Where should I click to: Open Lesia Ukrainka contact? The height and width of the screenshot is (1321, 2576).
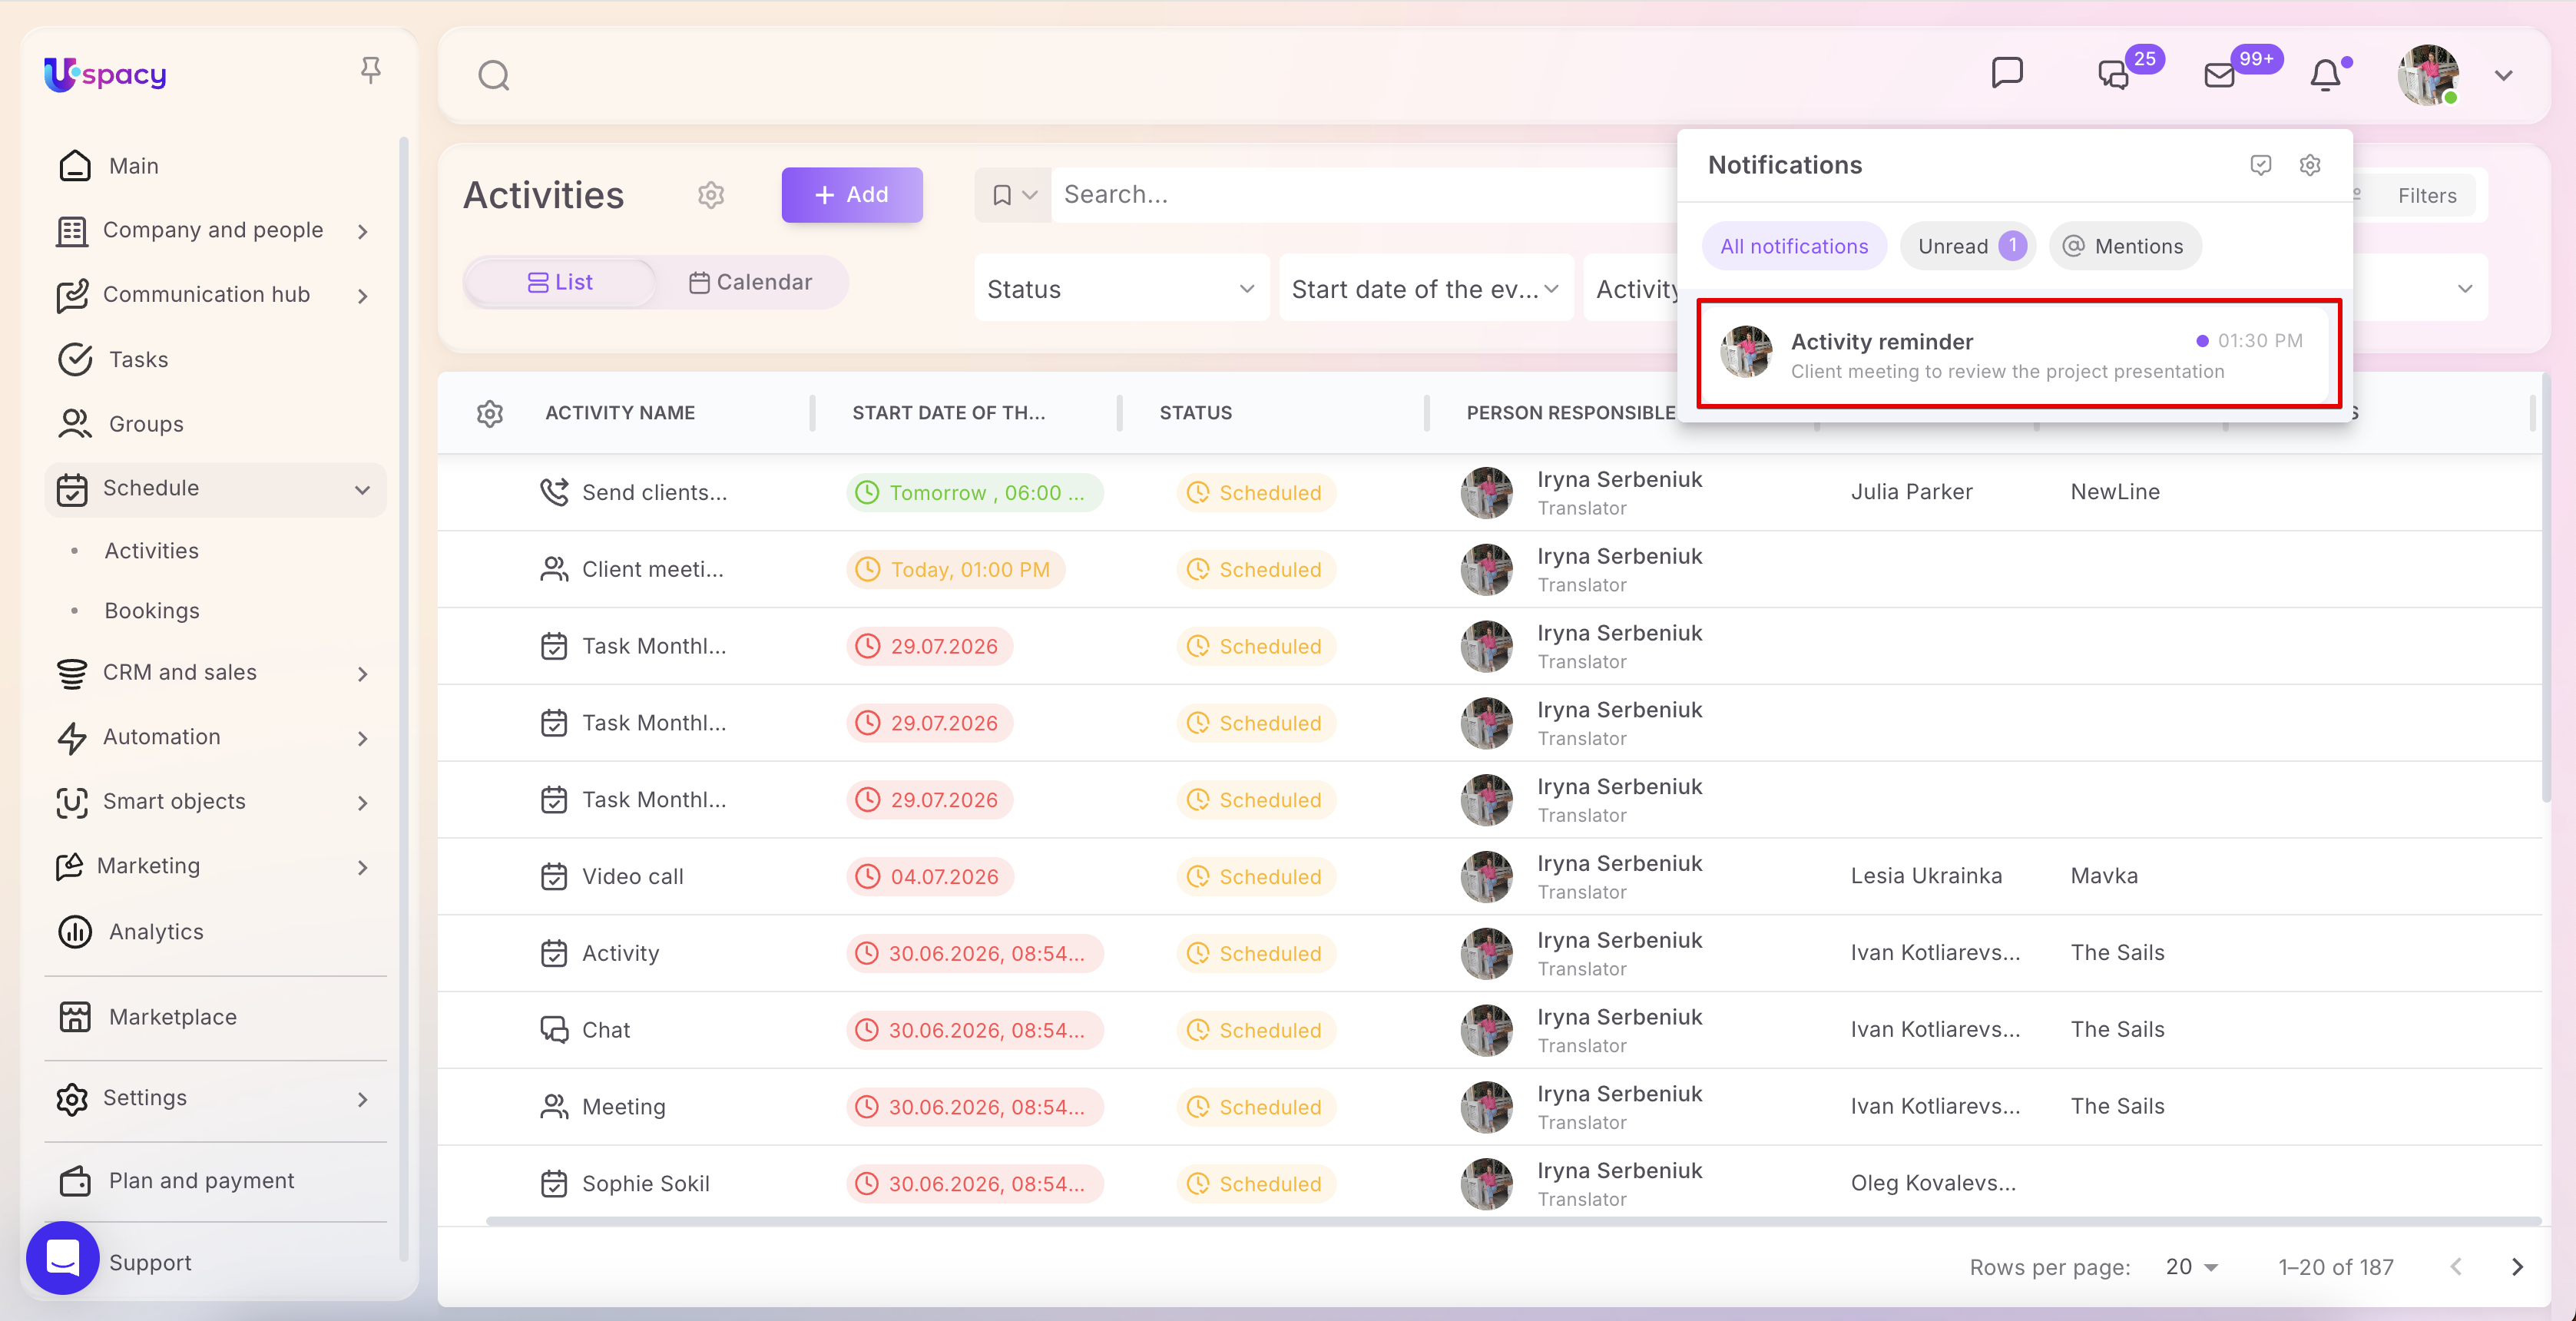pos(1926,876)
